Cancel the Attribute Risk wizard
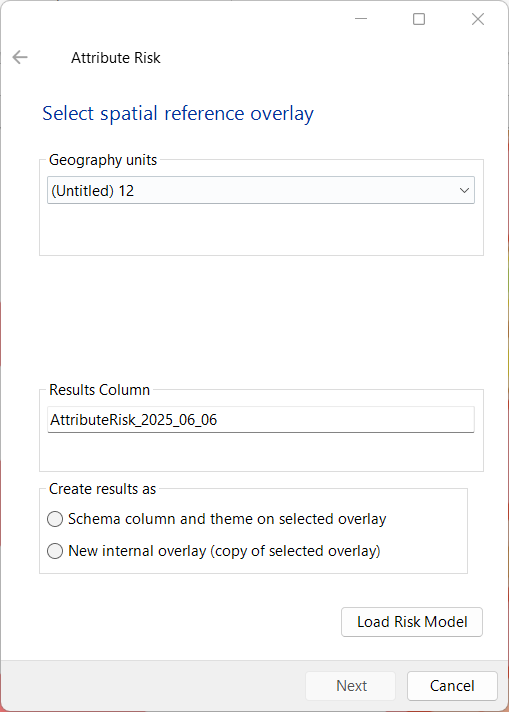 pyautogui.click(x=452, y=686)
